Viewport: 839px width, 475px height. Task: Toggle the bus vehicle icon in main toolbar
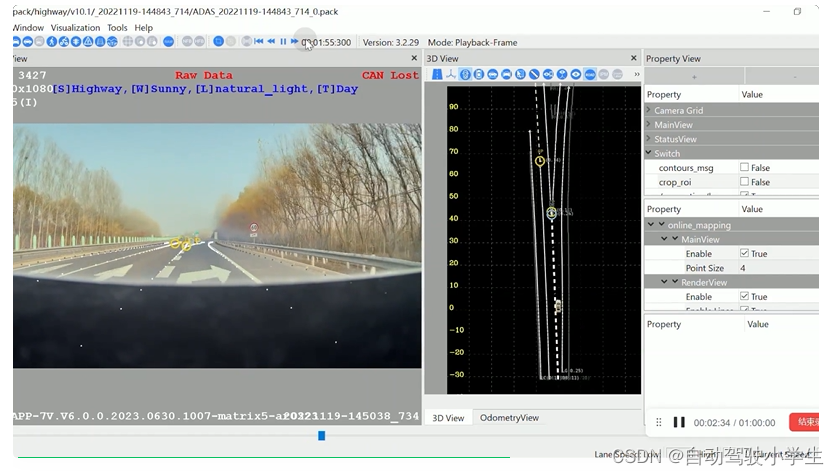point(39,42)
